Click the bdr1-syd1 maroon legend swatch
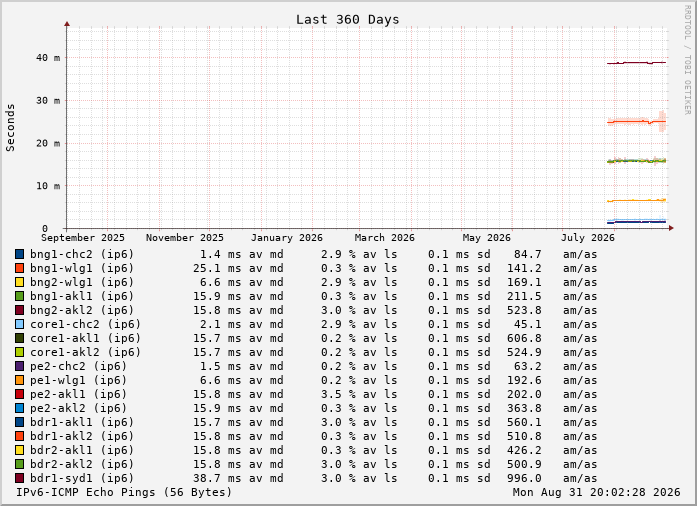Viewport: 697px width, 506px height. pos(20,478)
